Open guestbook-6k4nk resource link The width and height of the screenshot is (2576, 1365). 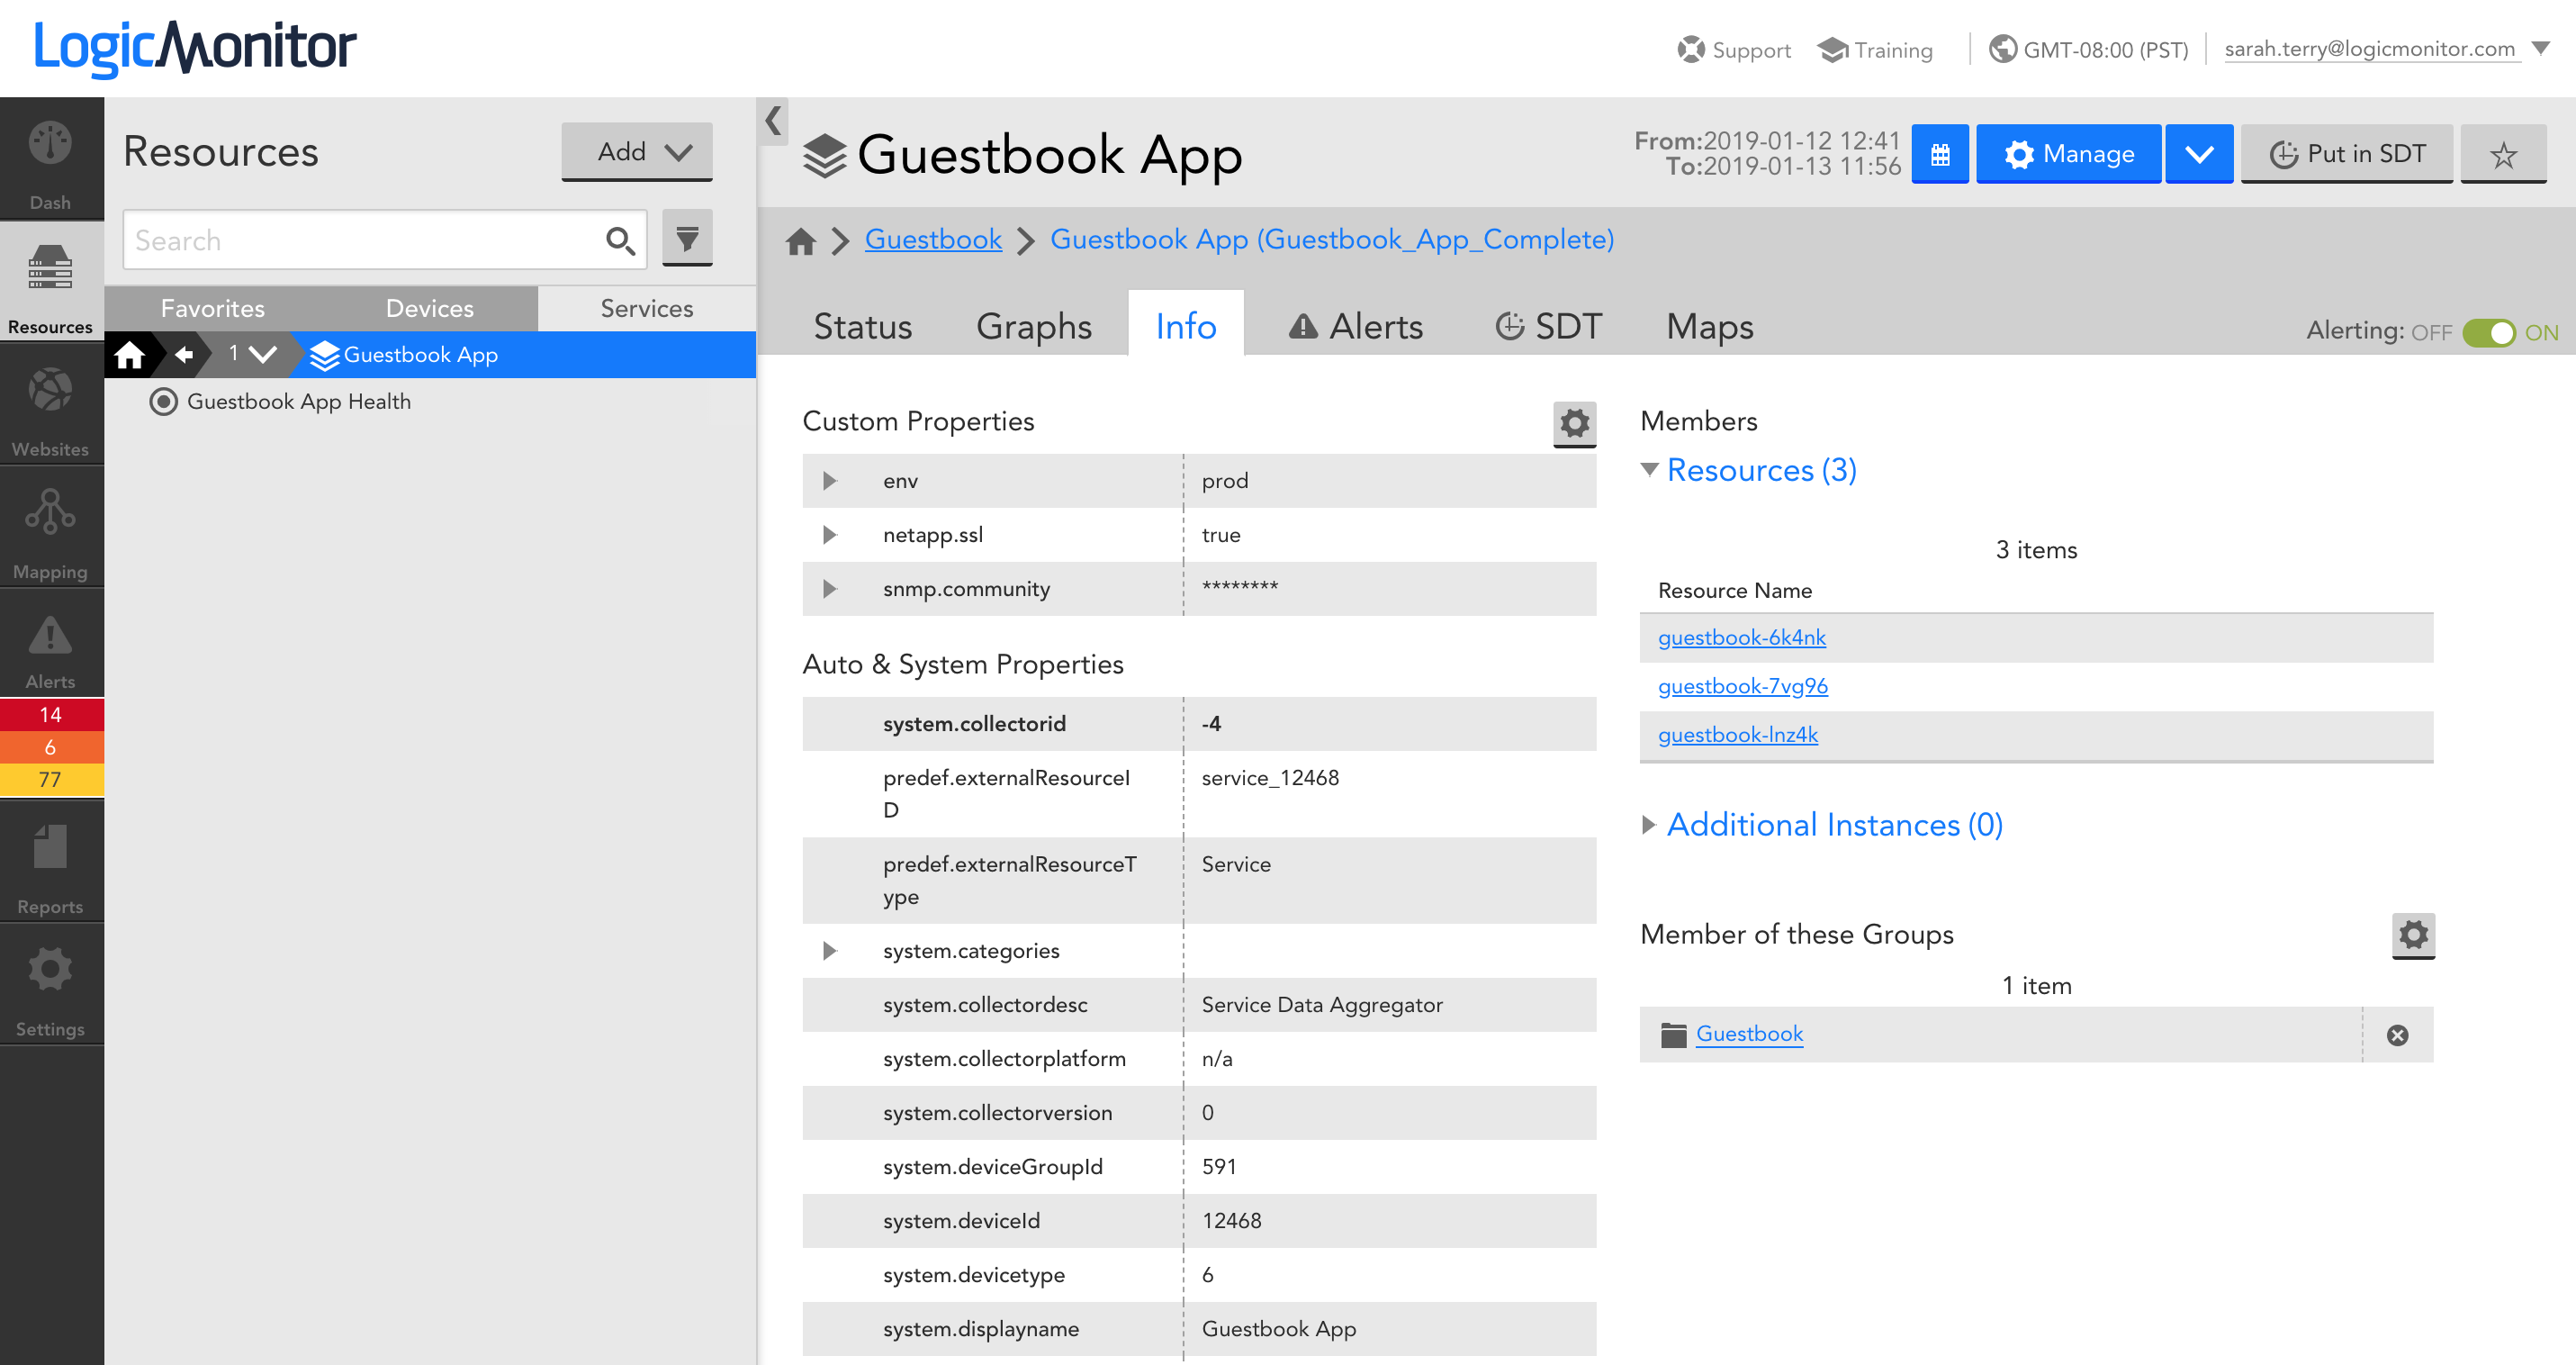tap(1741, 637)
